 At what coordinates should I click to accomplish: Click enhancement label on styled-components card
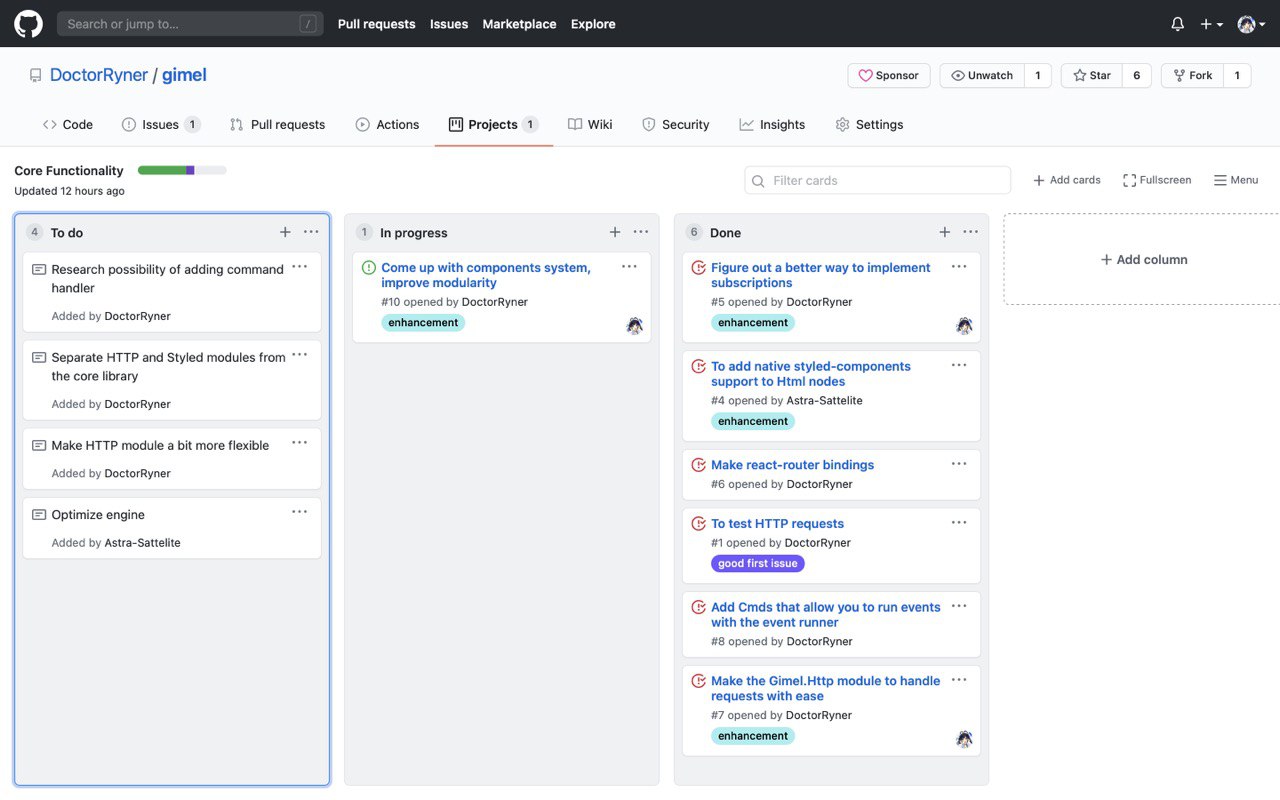coord(753,422)
